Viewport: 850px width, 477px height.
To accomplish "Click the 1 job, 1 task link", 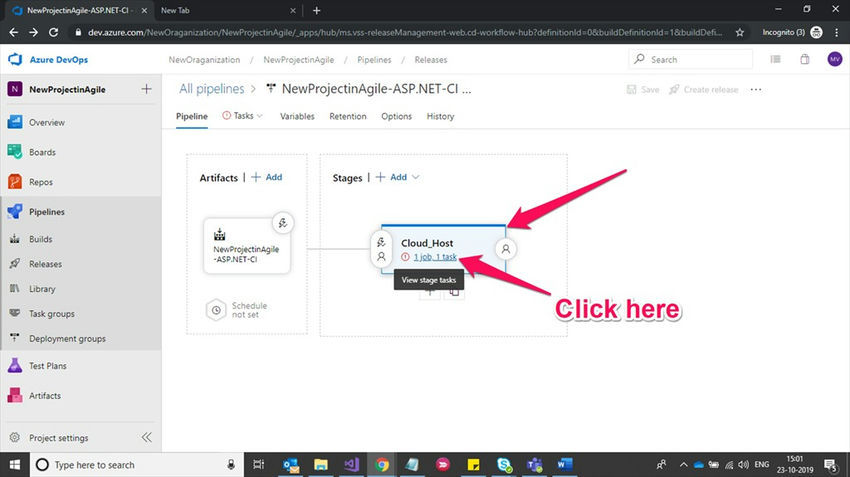I will (x=435, y=257).
